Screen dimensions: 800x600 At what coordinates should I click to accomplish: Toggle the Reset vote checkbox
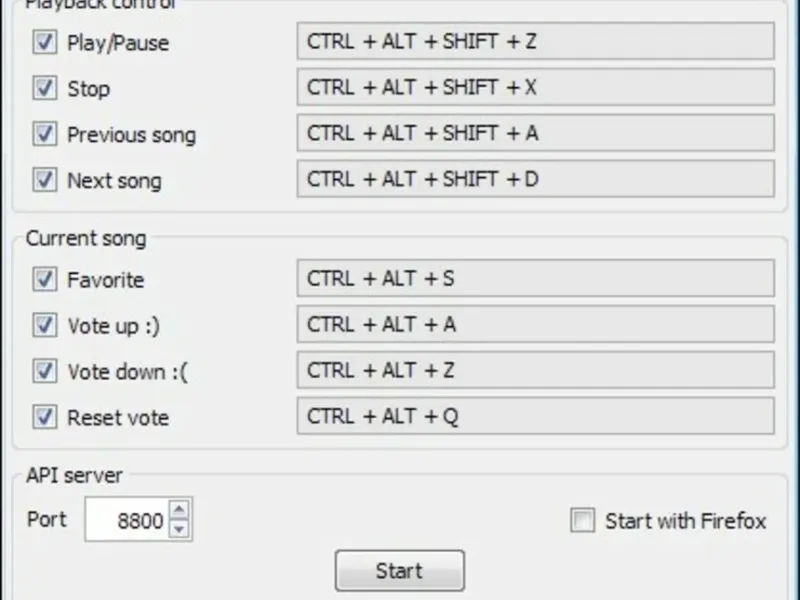pos(45,417)
